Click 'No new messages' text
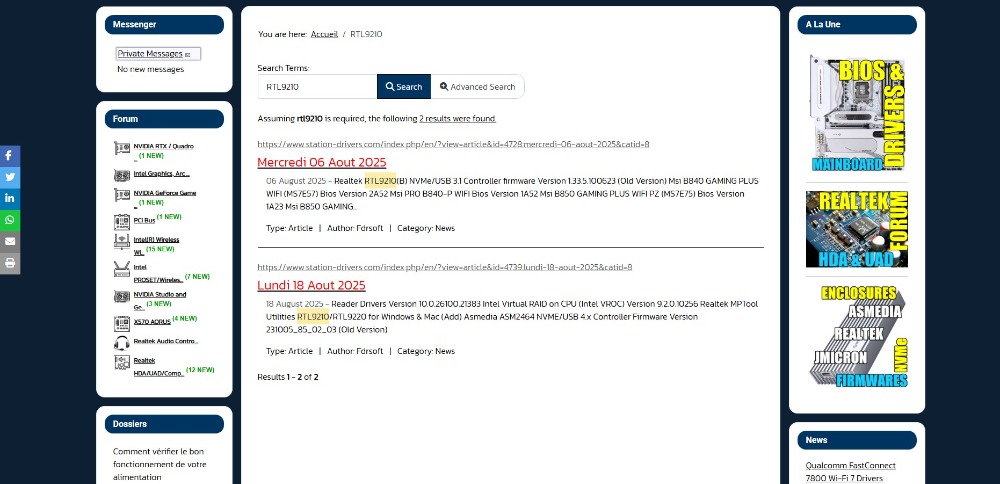The height and width of the screenshot is (484, 1000). (151, 69)
